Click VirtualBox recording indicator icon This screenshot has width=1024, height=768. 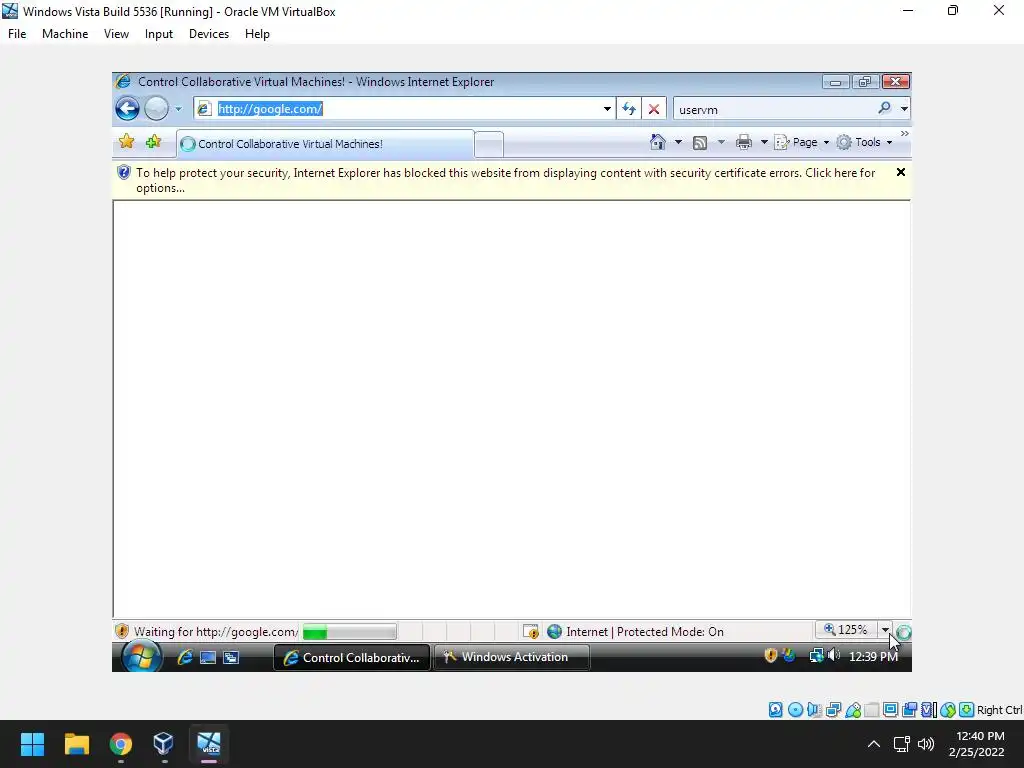click(x=909, y=710)
